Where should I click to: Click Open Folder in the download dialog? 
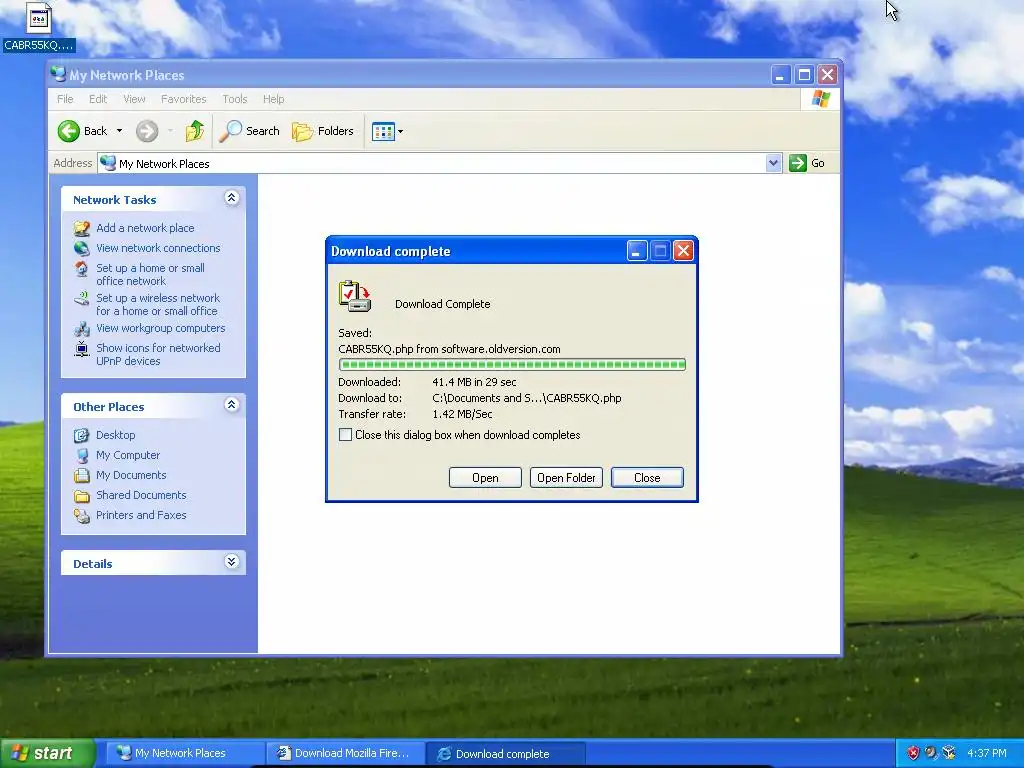pos(566,477)
